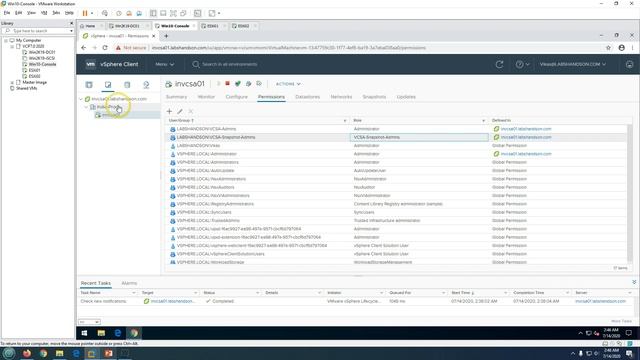Expand the Master Image folder in Library
This screenshot has height=360, width=640.
[x=12, y=82]
